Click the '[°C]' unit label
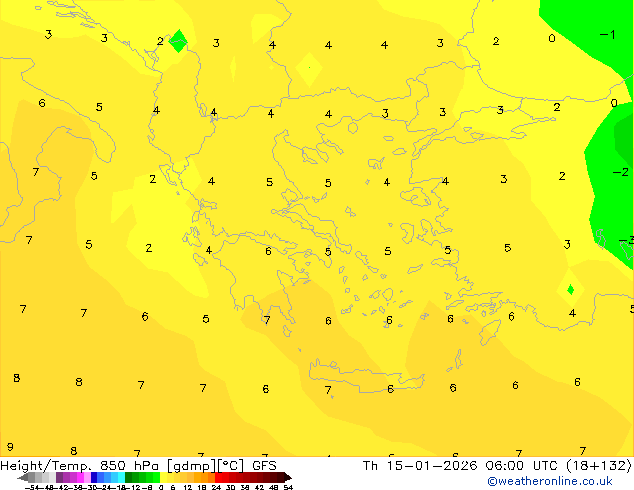Screen dimensions: 634x490 [x=231, y=466]
